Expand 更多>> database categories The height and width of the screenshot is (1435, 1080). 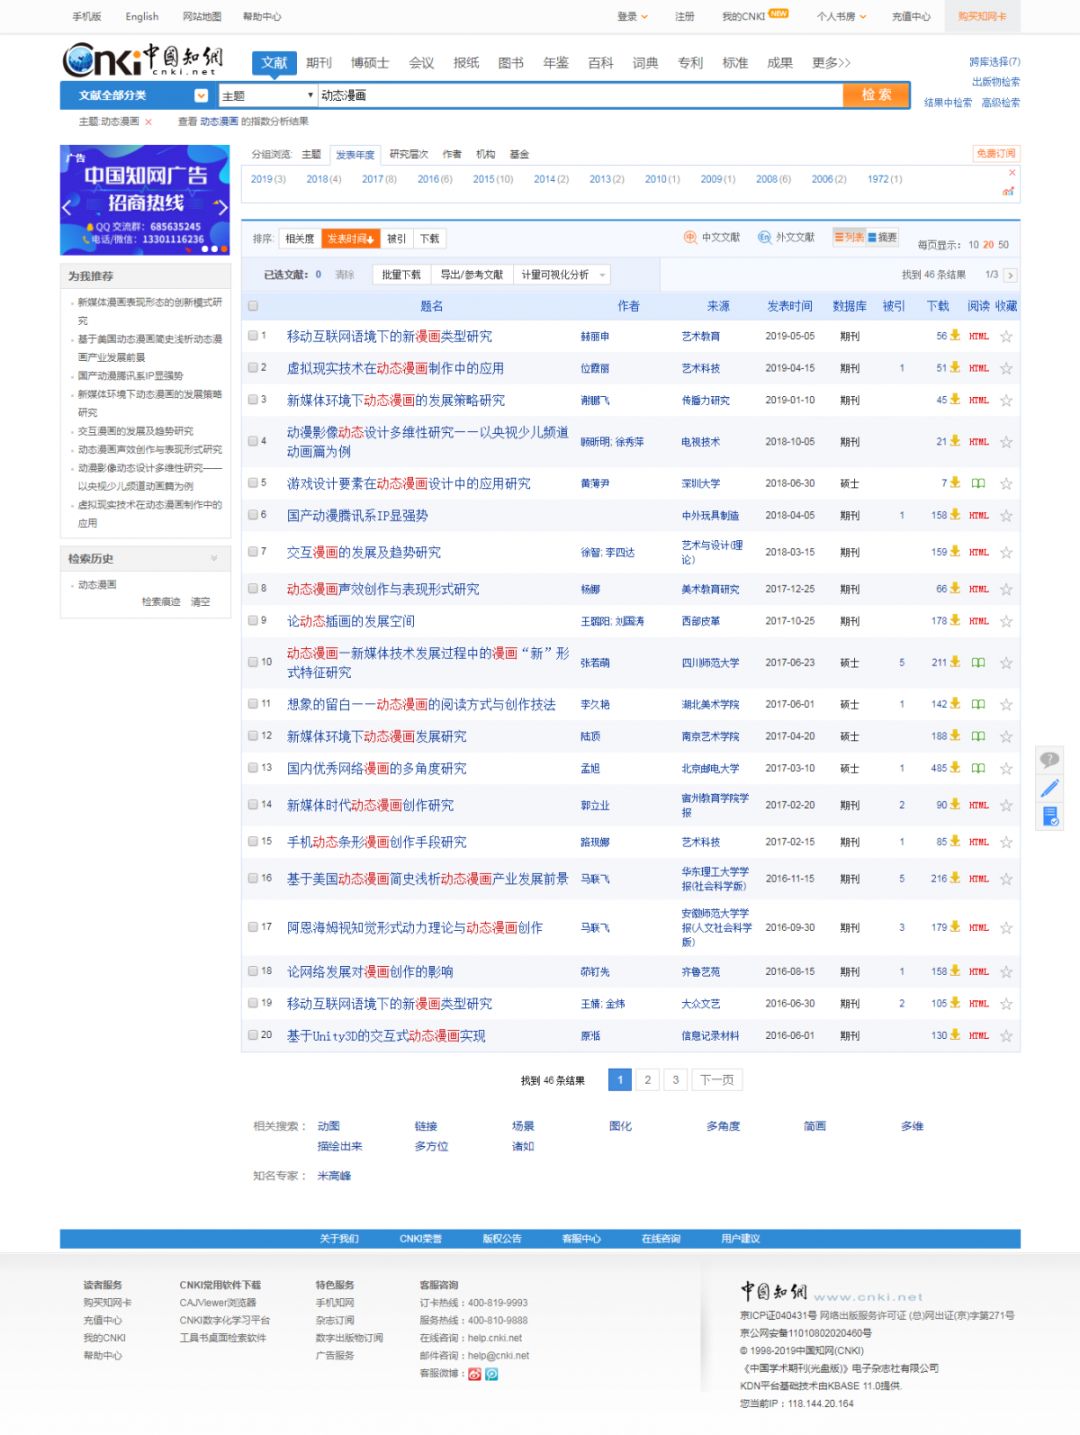coord(831,63)
